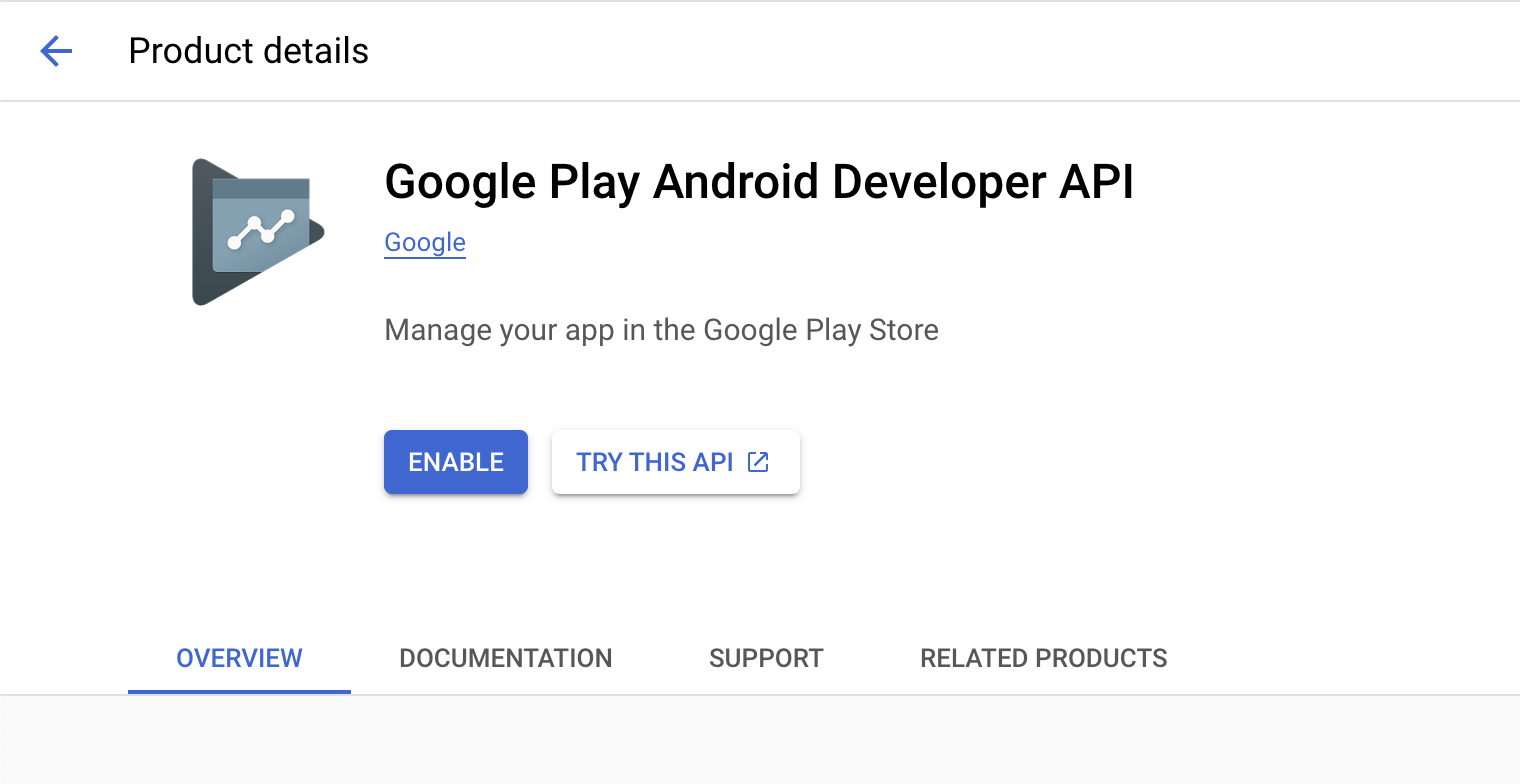
Task: Click the Google Play Android Developer API title
Action: (759, 181)
